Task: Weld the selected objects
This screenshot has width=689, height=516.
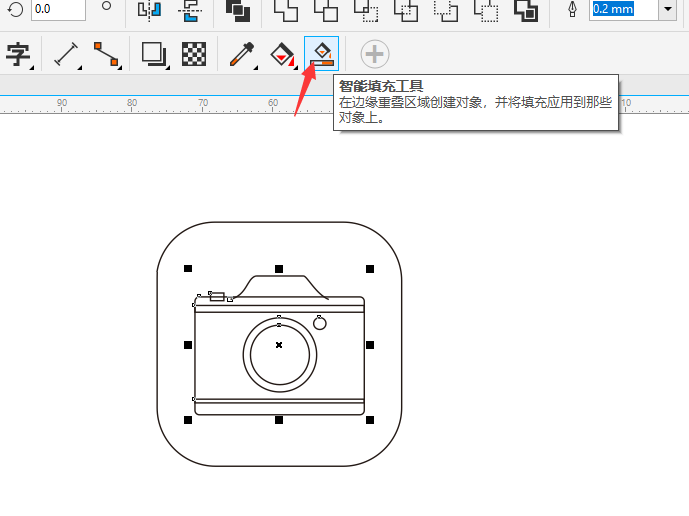Action: click(x=286, y=10)
